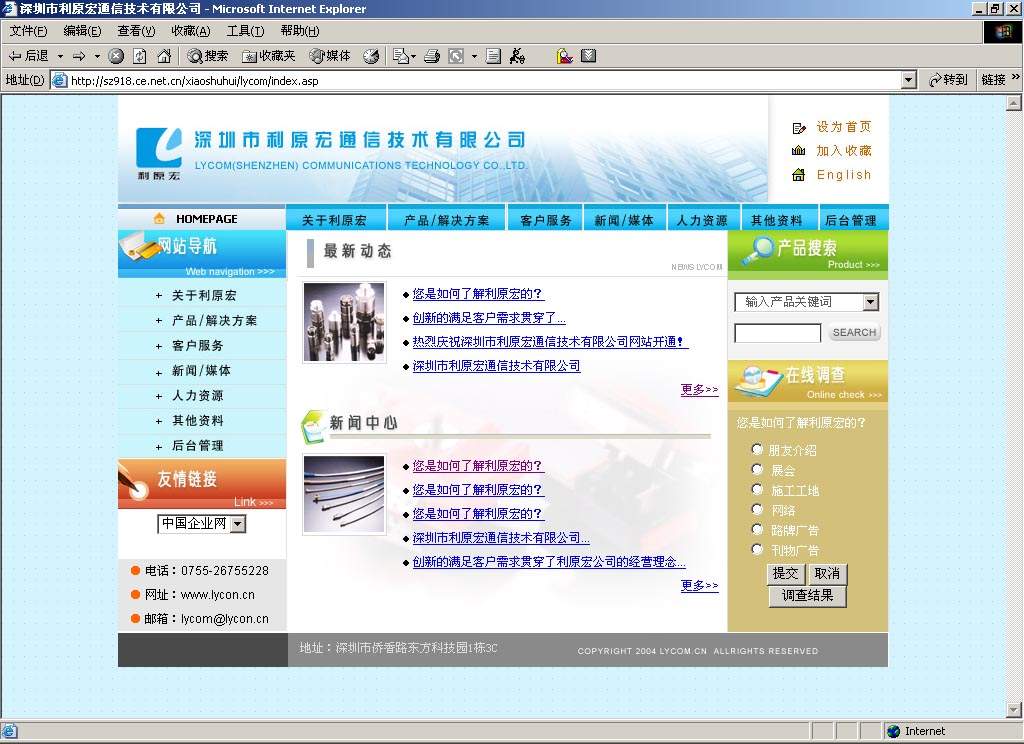Select the 路牌广告 radio option
The height and width of the screenshot is (744, 1024).
click(x=757, y=529)
